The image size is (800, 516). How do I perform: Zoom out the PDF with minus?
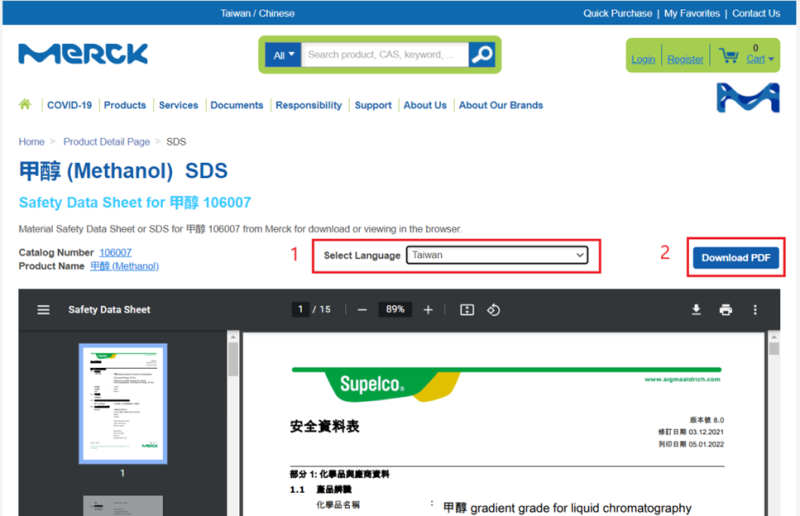tap(362, 310)
